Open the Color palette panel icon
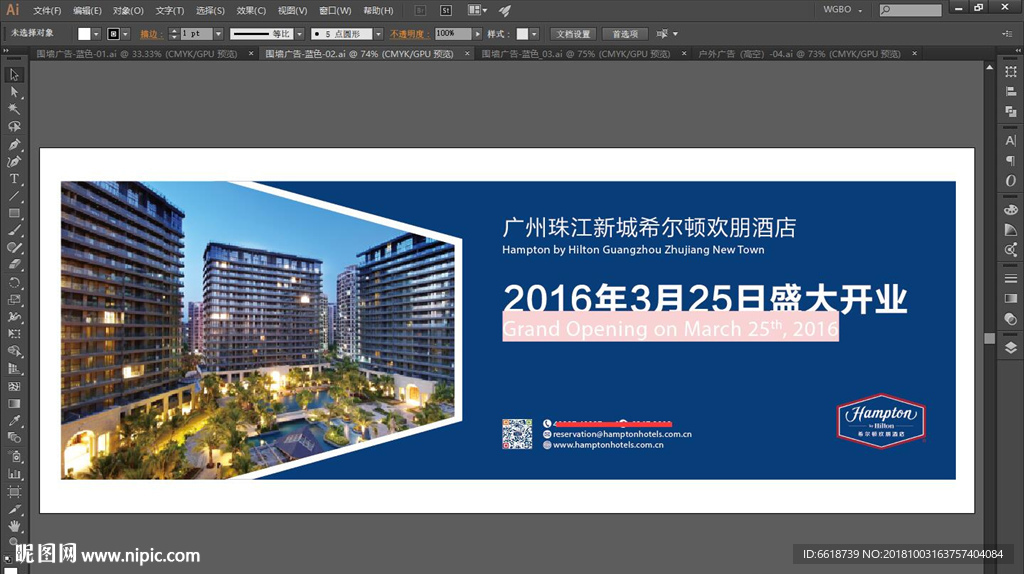1024x574 pixels. 1010,210
